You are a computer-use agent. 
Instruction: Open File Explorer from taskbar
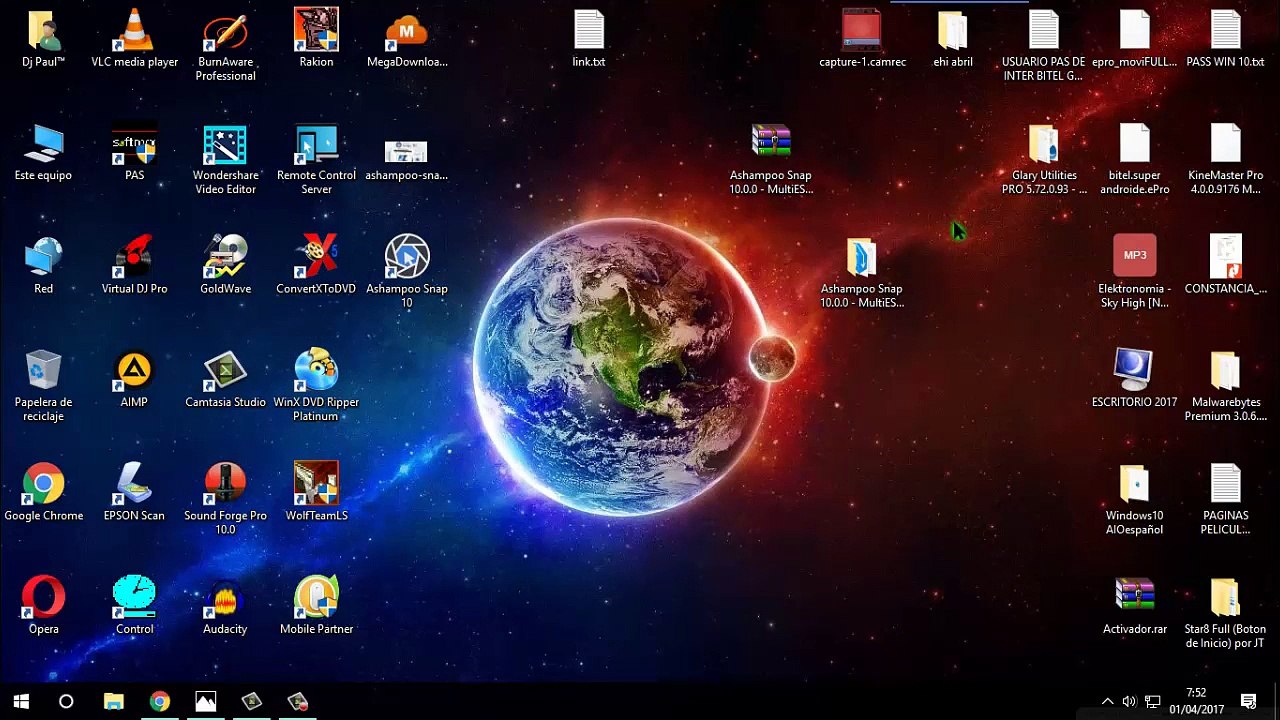(x=113, y=701)
